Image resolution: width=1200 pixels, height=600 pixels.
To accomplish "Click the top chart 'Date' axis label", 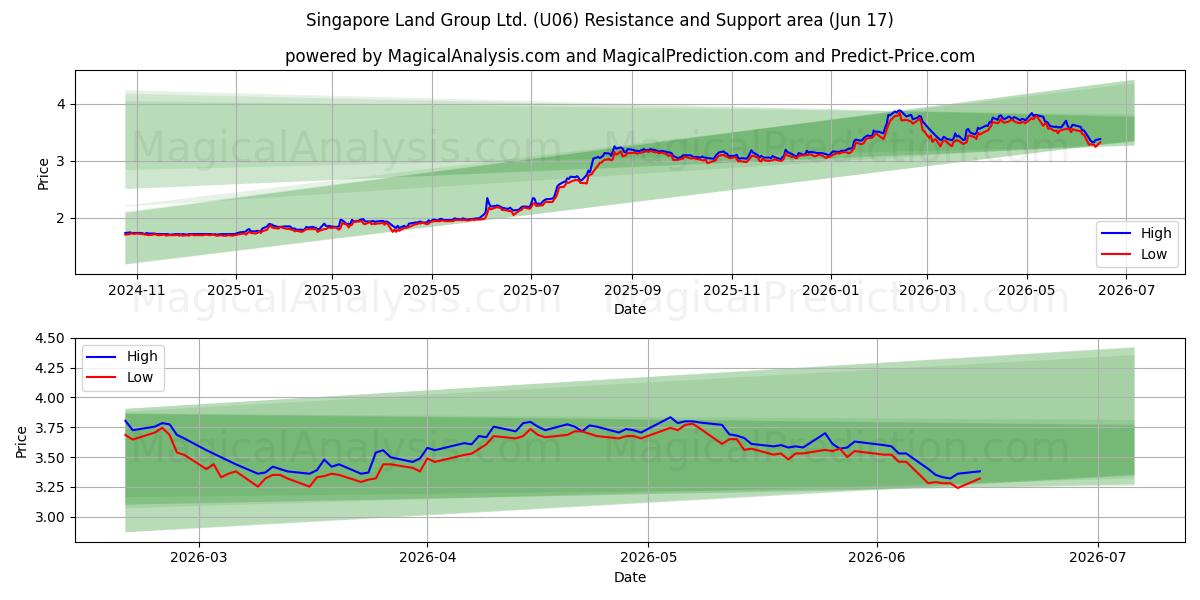I will 630,310.
